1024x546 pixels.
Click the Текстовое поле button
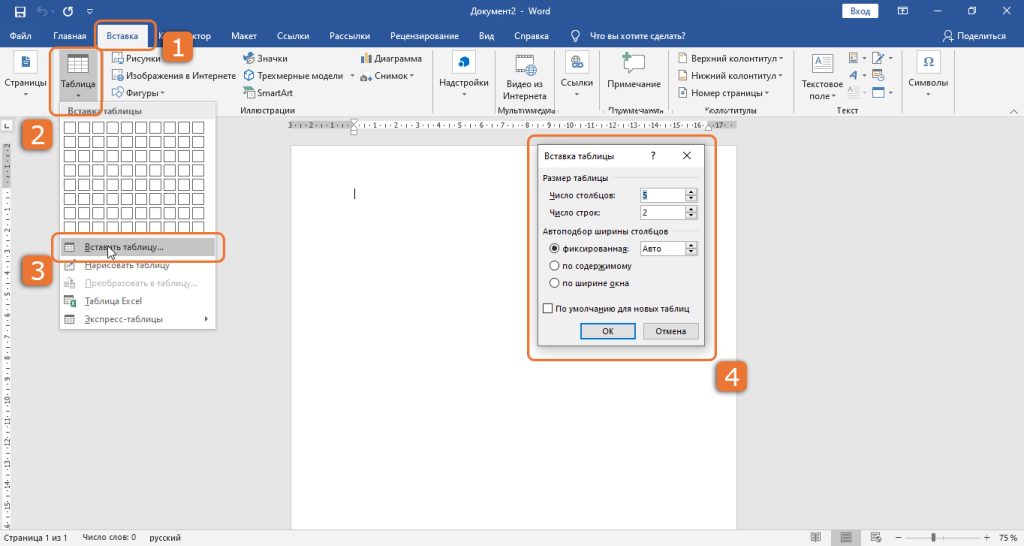coord(822,77)
